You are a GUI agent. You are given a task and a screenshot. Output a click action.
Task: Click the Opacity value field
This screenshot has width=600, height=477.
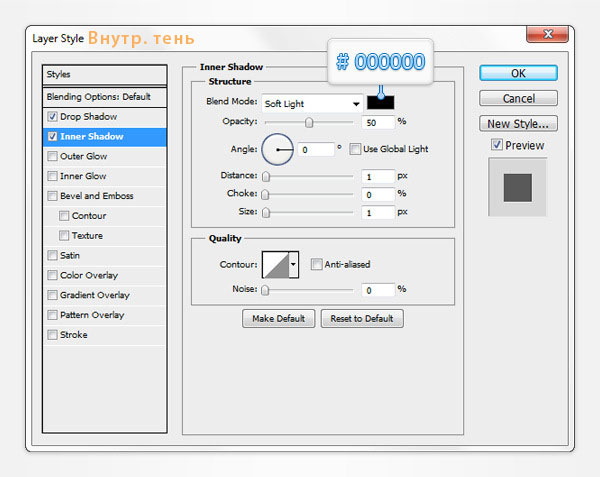coord(377,122)
